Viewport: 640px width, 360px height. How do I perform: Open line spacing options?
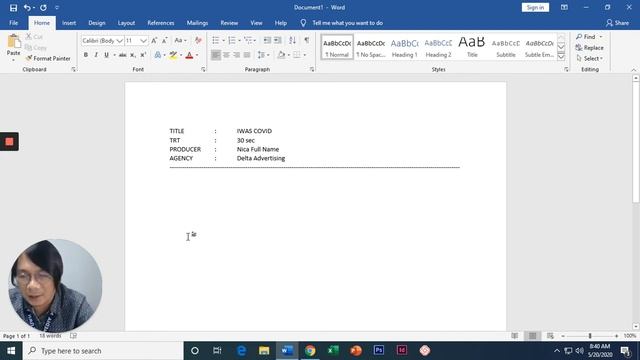[263, 55]
